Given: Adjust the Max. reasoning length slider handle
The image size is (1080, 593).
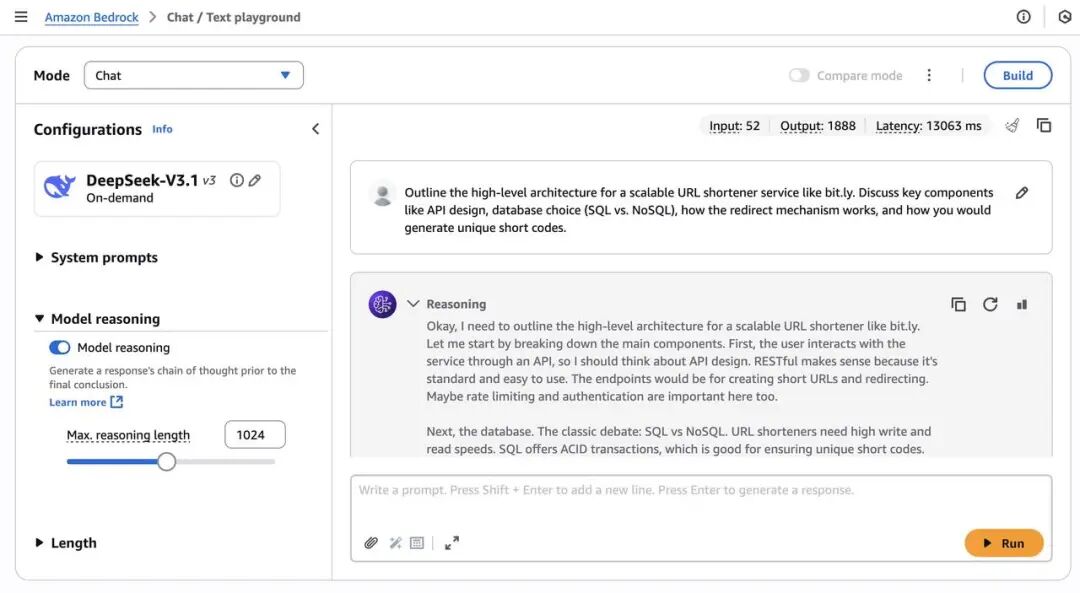Looking at the screenshot, I should pos(166,461).
